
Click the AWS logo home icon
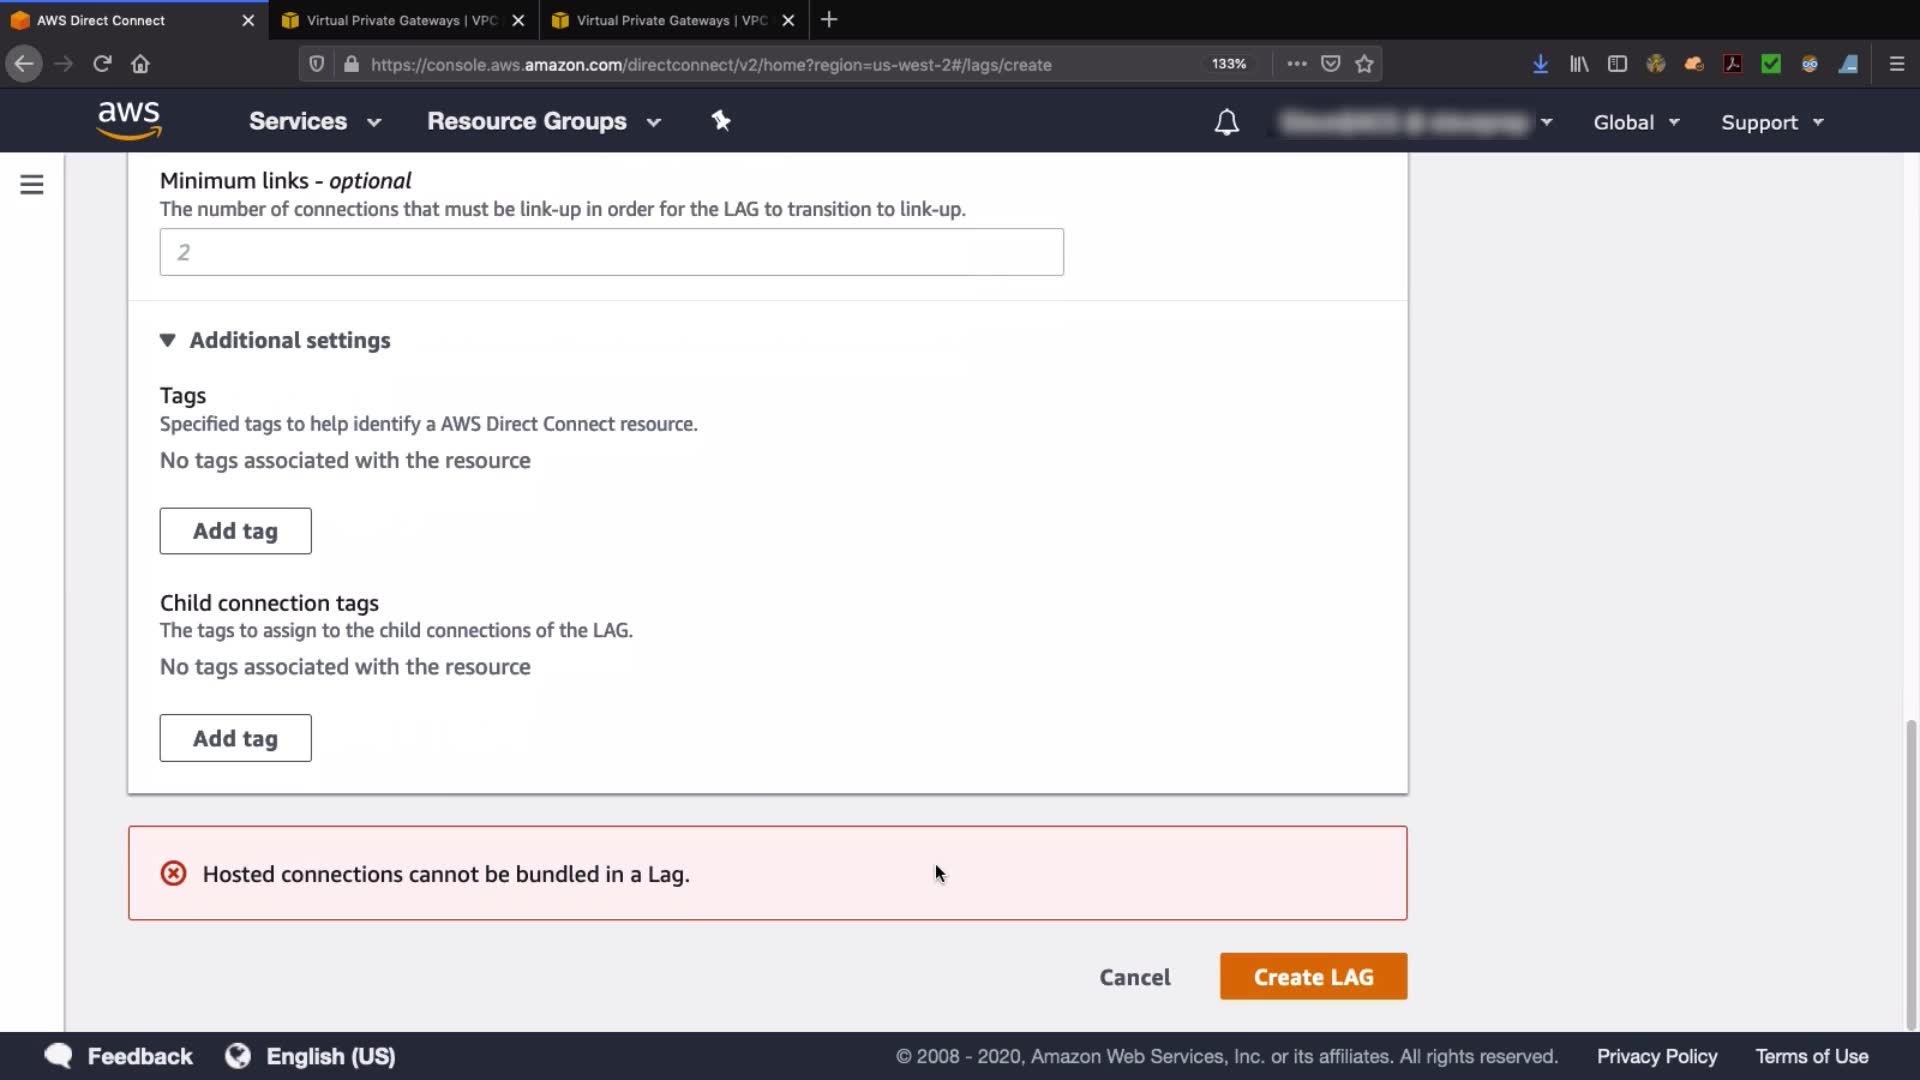(129, 121)
